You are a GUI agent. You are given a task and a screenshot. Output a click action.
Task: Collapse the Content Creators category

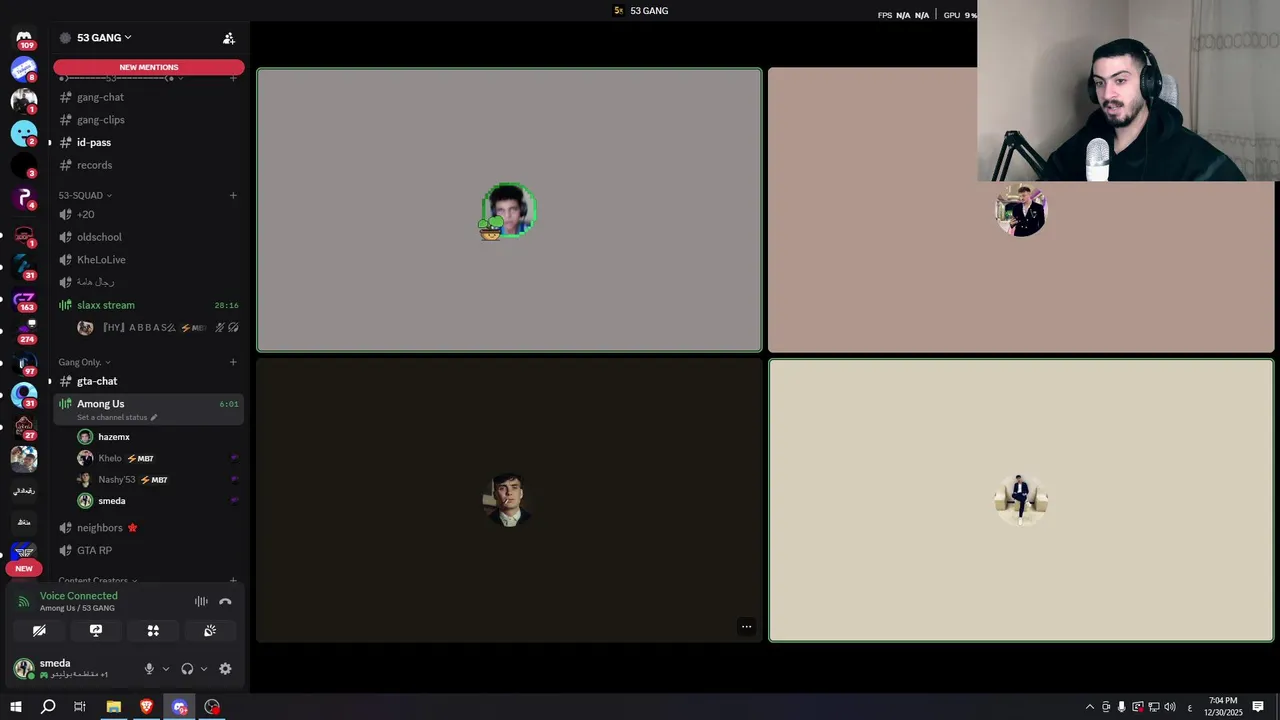(x=98, y=581)
